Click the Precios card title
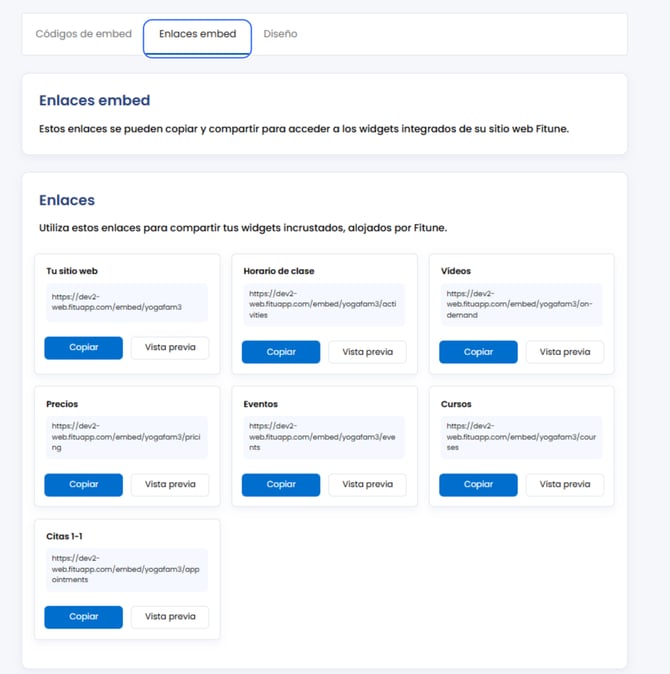This screenshot has height=674, width=670. pos(62,404)
